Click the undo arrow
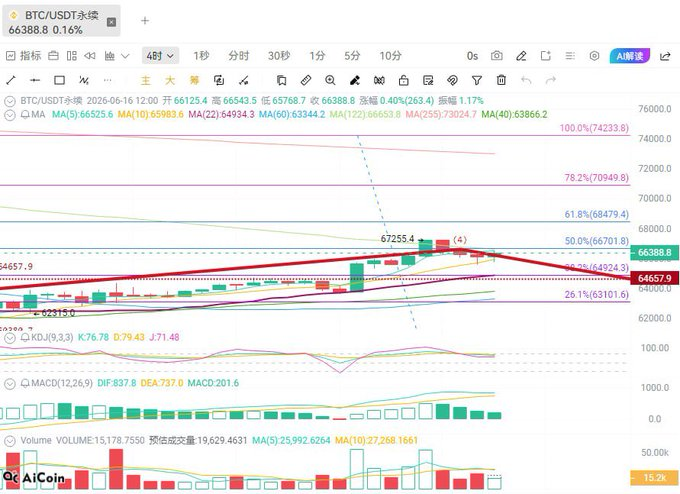Viewport: 680px width, 494px height. tap(526, 80)
